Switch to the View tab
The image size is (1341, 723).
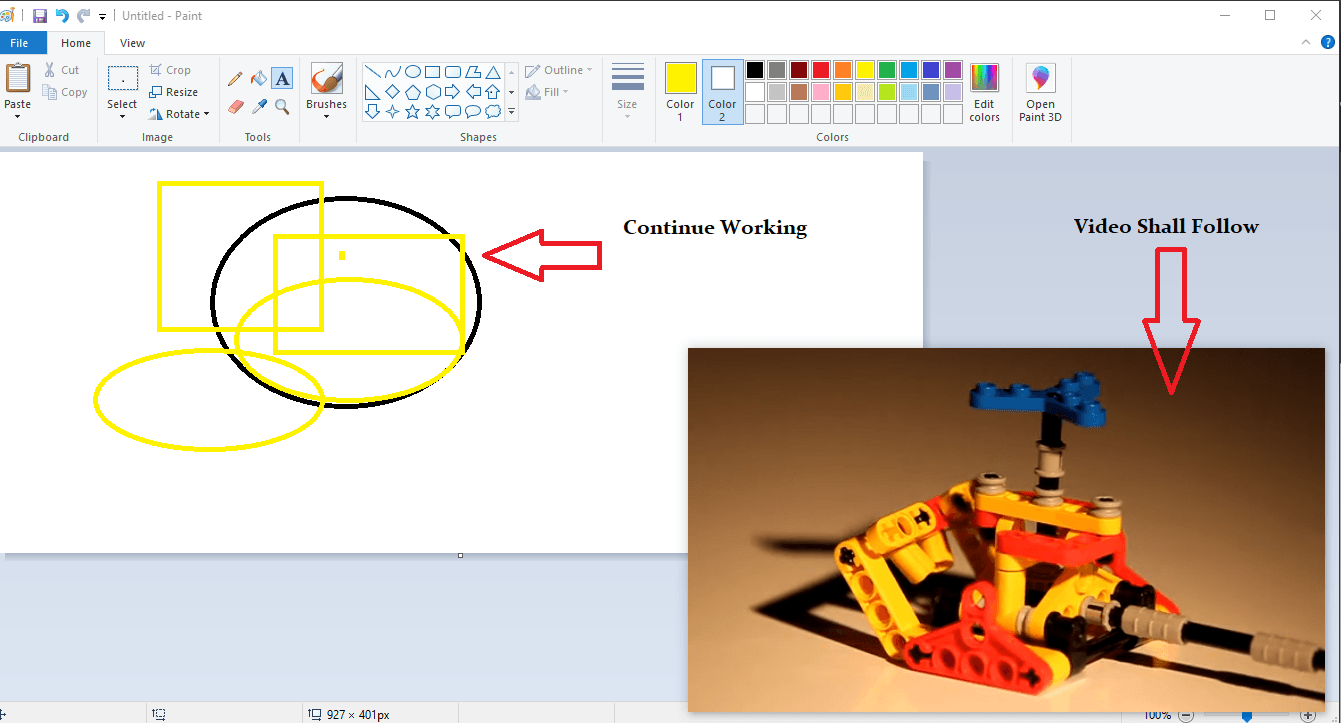(x=132, y=43)
